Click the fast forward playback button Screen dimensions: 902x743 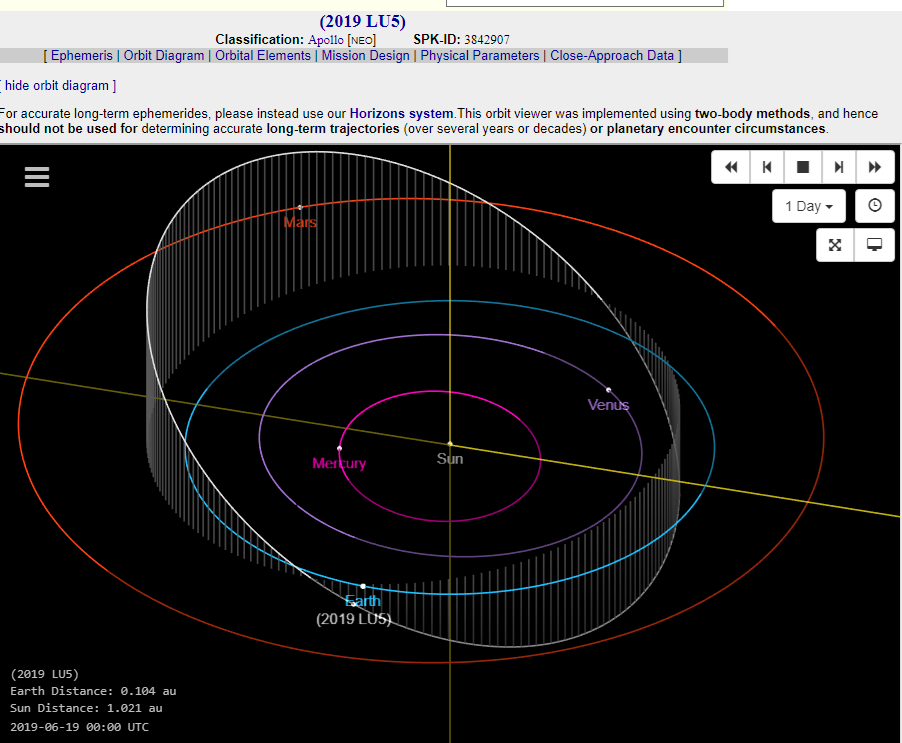click(875, 167)
